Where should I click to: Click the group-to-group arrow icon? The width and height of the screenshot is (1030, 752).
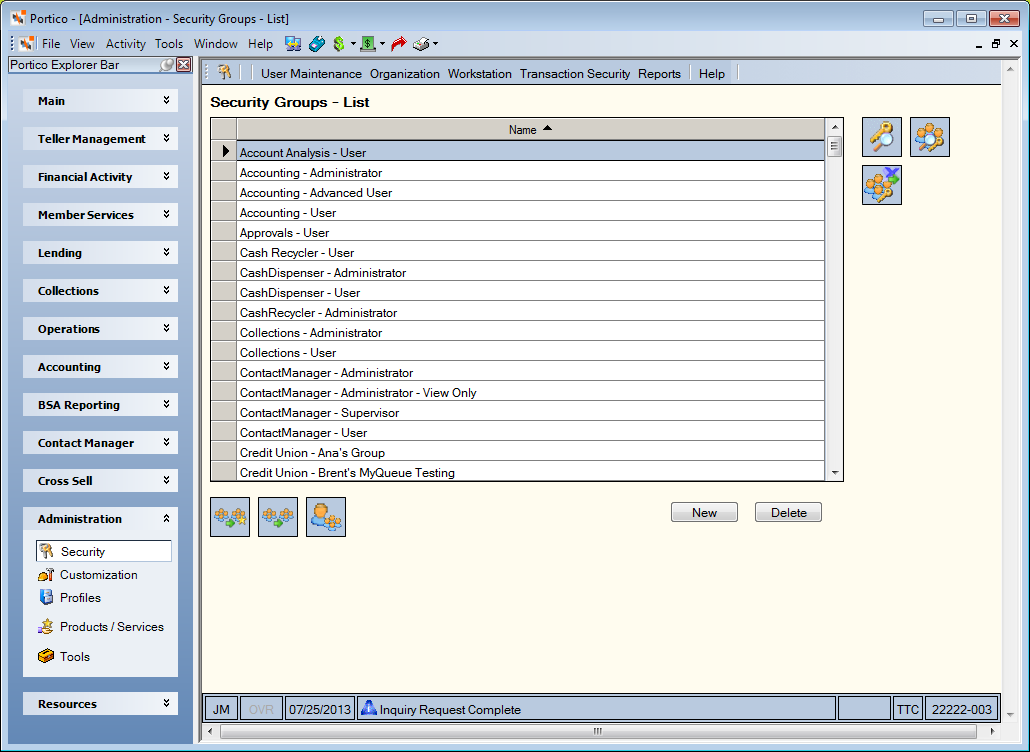click(278, 517)
